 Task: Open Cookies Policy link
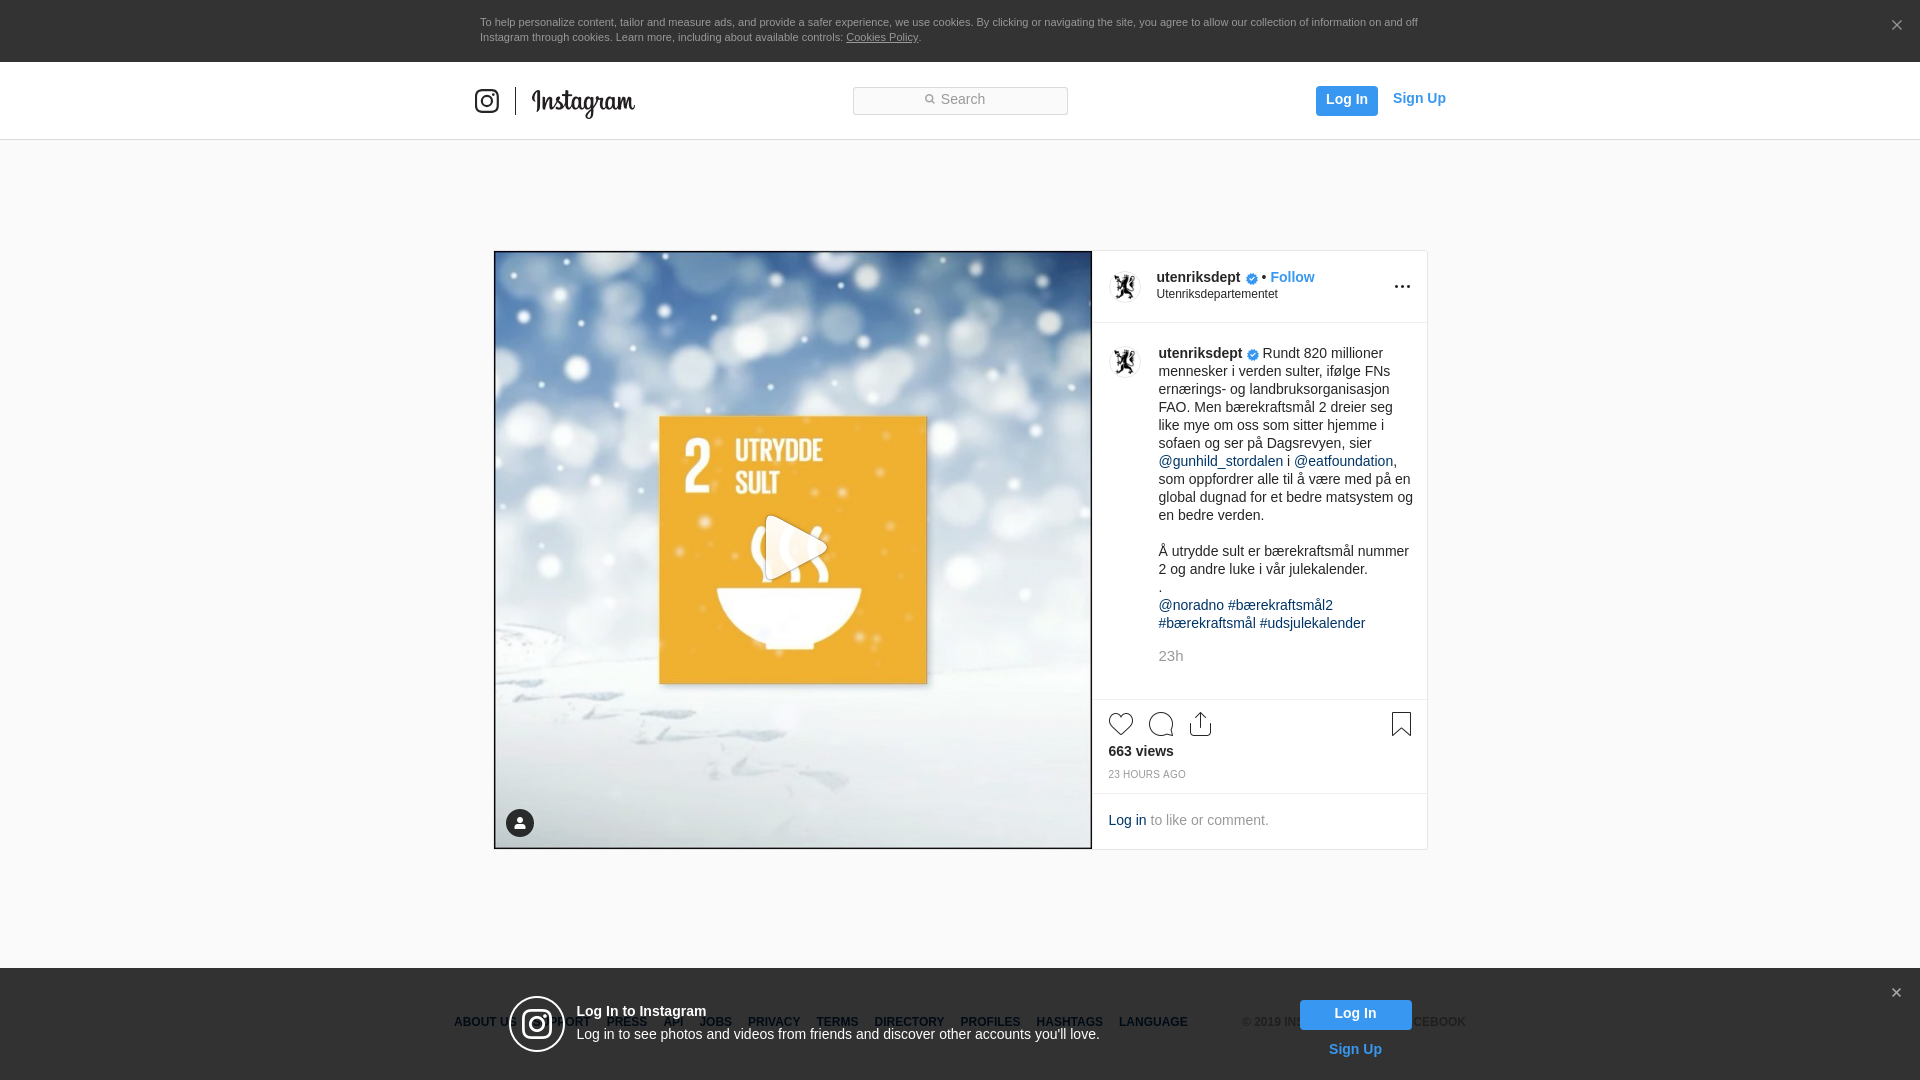pyautogui.click(x=881, y=37)
